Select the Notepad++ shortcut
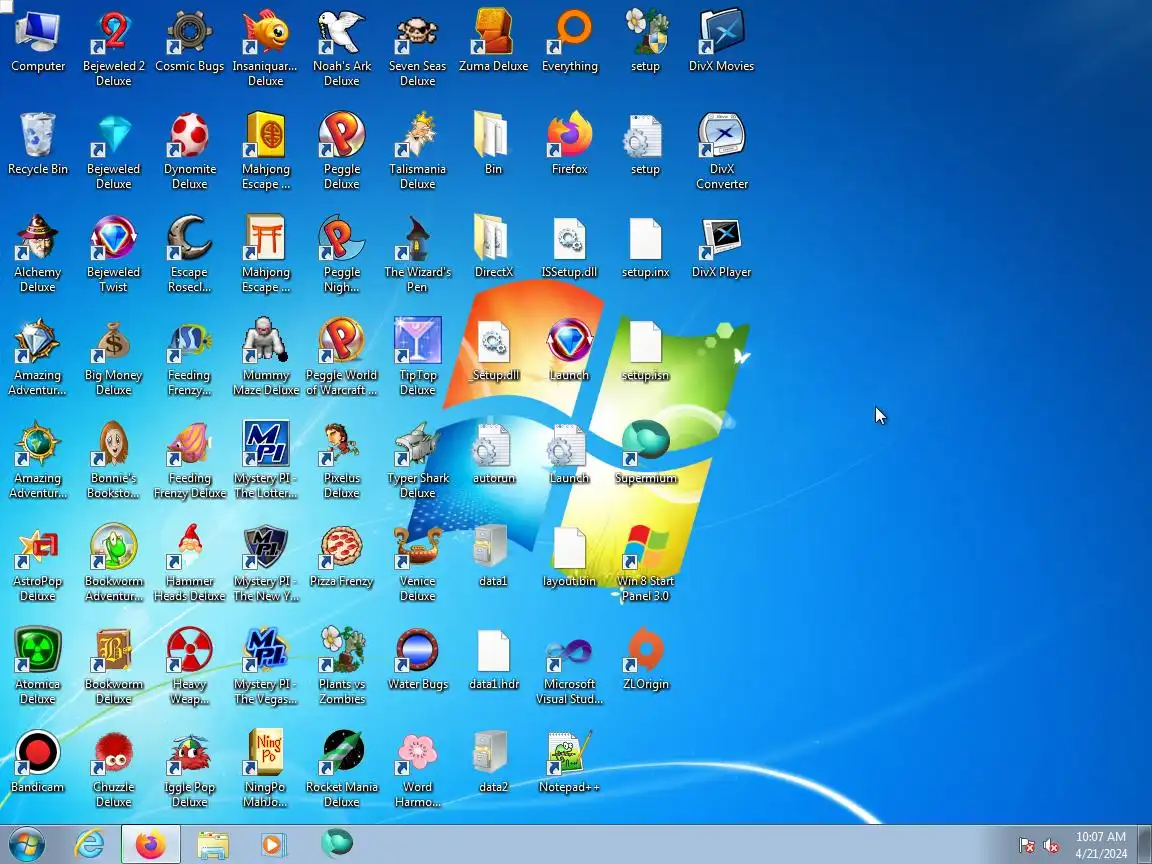 tap(569, 753)
